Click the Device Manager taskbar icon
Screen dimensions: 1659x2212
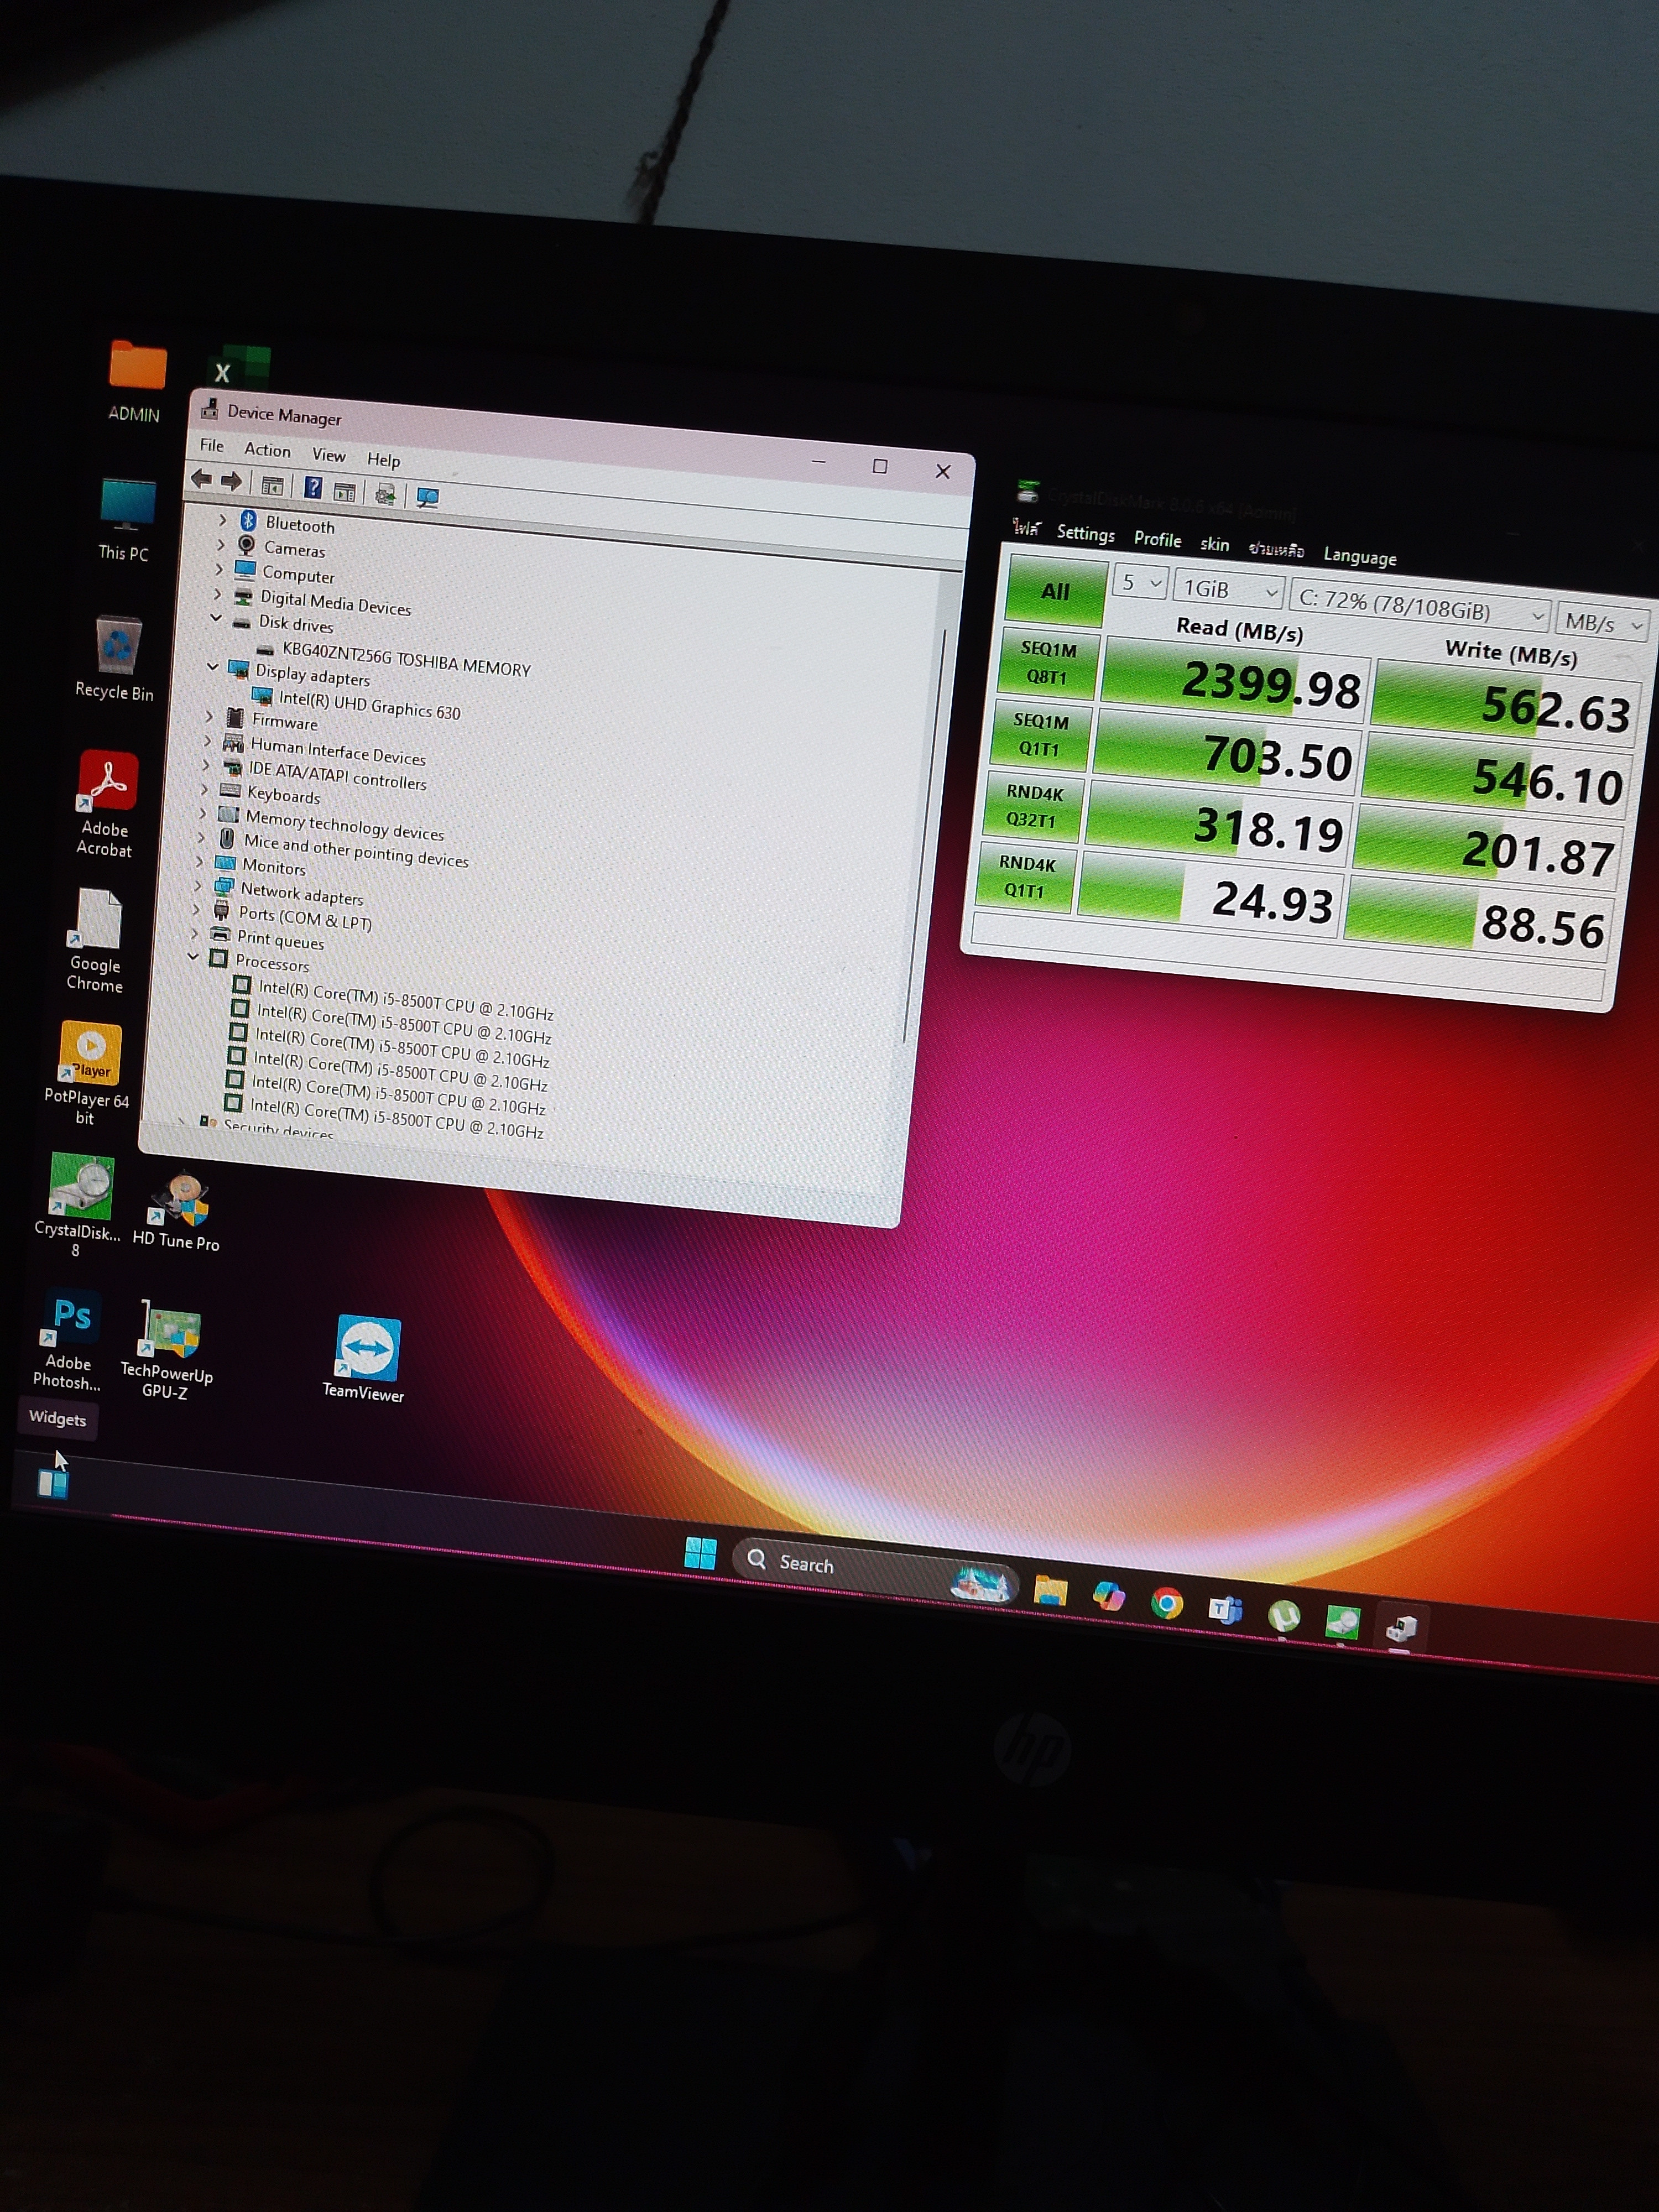coord(1401,1628)
